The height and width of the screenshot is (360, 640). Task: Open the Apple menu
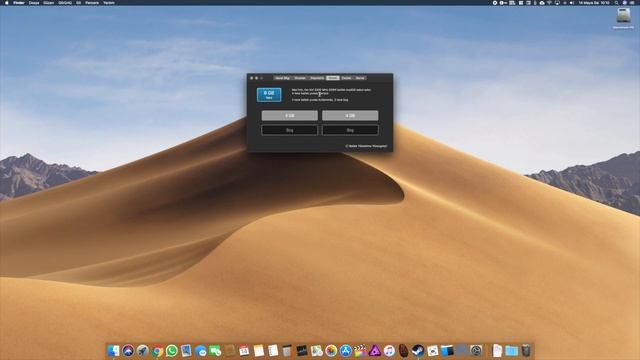[x=7, y=3]
